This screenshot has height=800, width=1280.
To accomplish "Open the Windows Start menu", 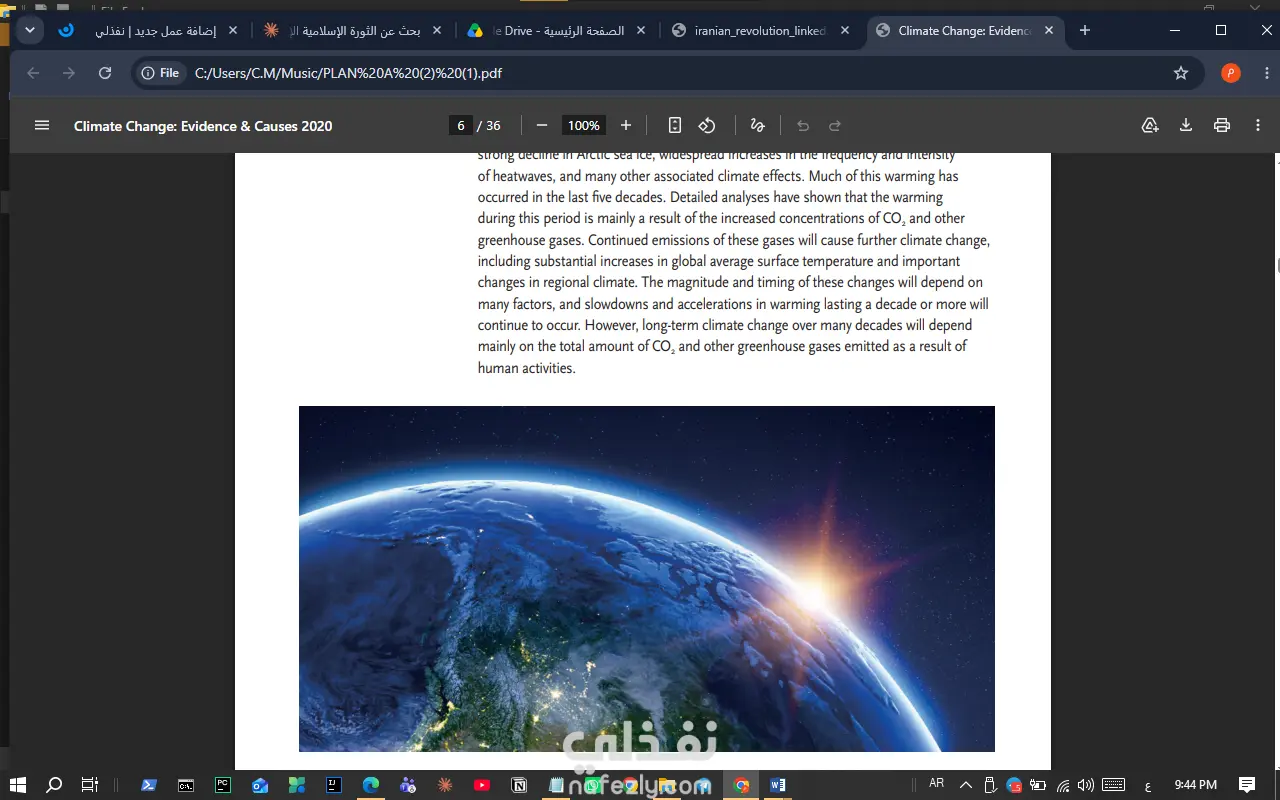I will (x=18, y=785).
